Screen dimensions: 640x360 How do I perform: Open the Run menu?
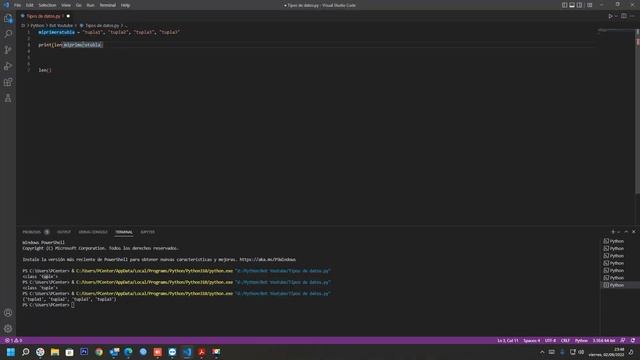coord(90,5)
